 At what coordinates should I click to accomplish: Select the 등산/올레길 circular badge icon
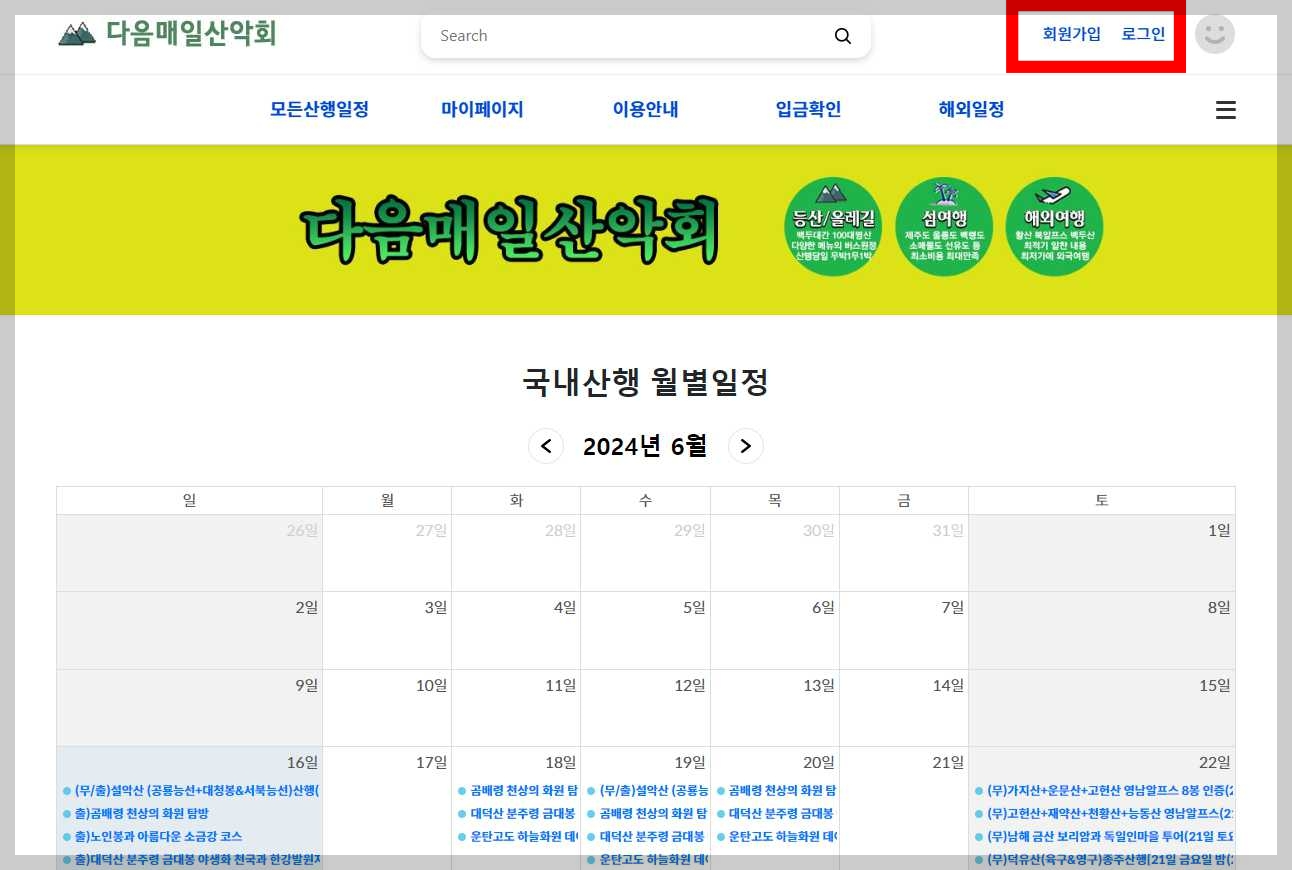pos(833,225)
